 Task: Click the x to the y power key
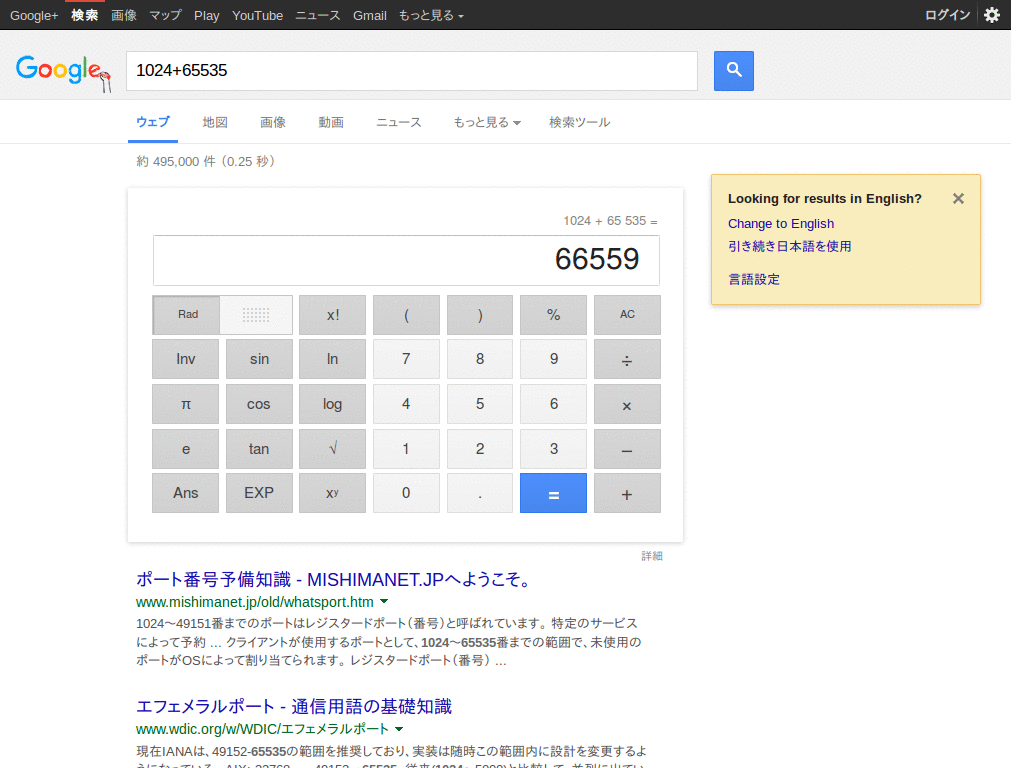click(332, 493)
